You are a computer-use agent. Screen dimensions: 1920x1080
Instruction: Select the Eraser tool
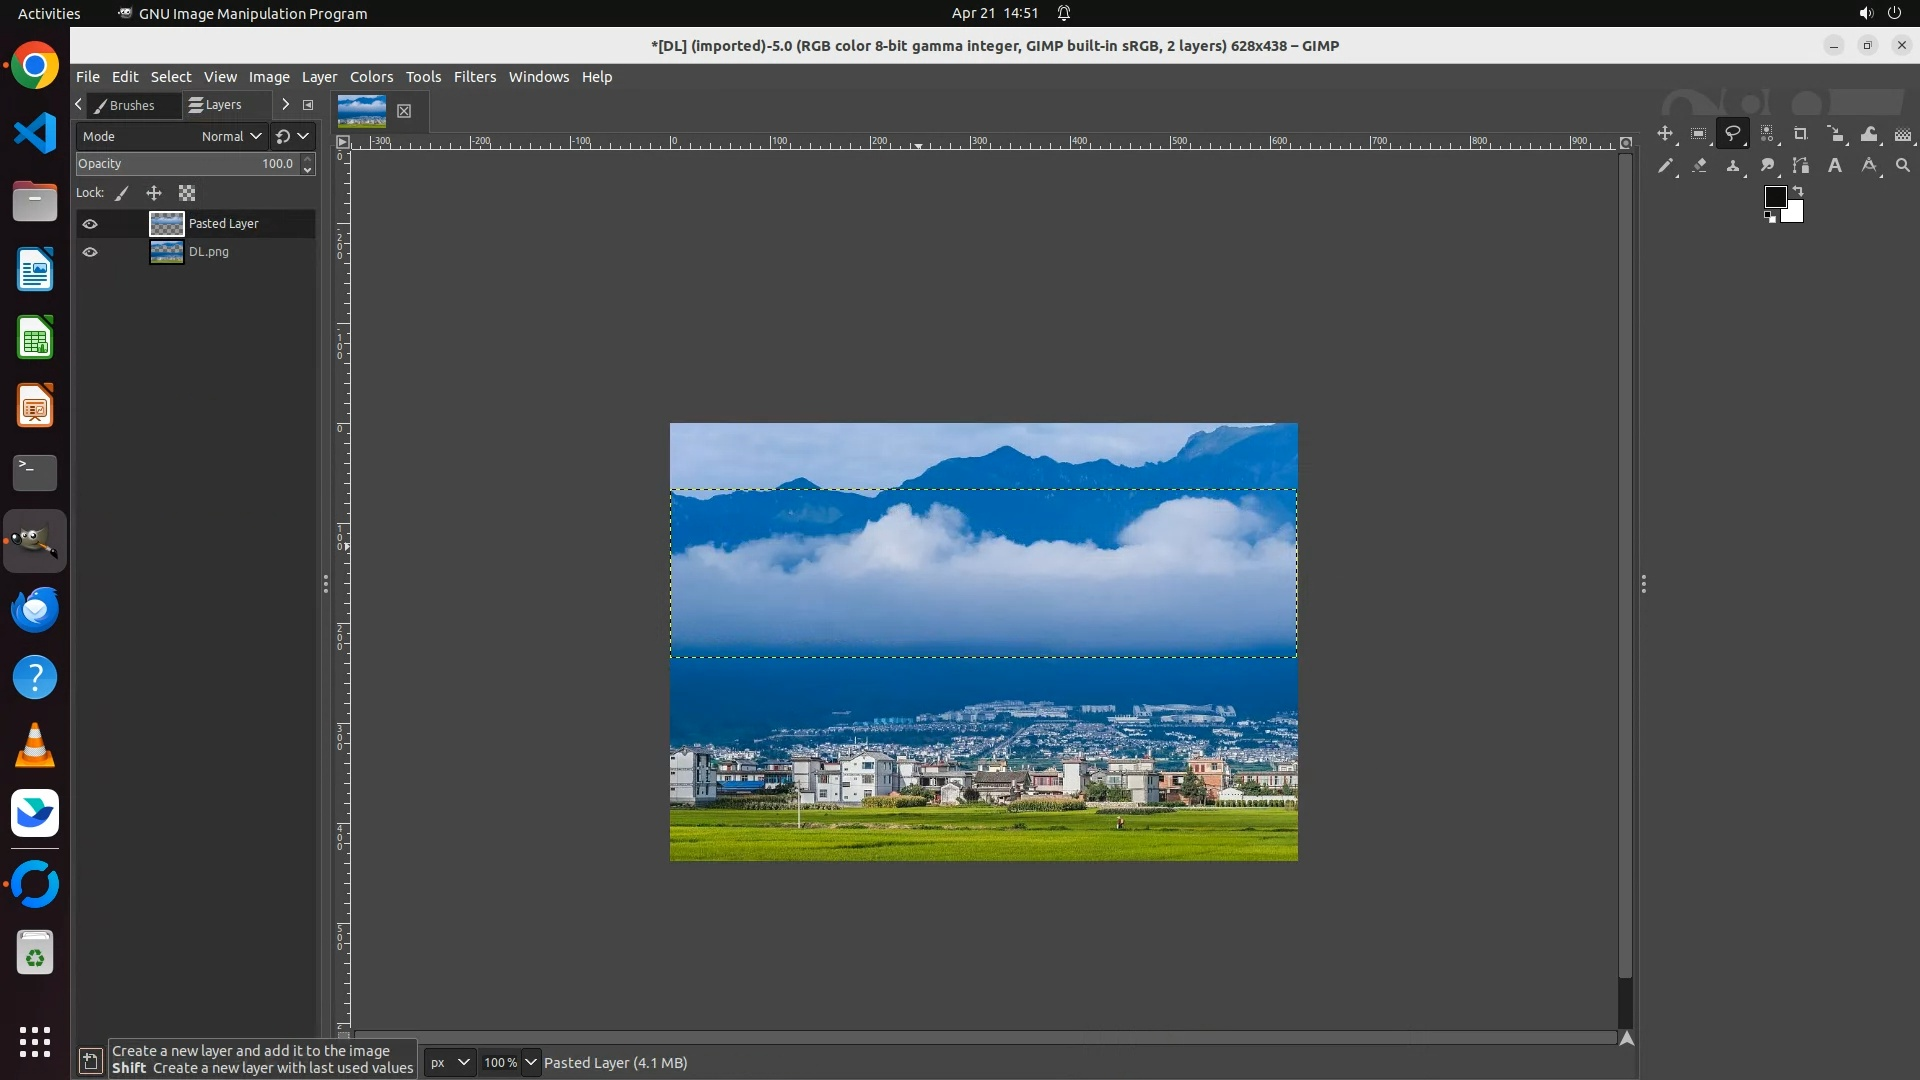(x=1699, y=166)
